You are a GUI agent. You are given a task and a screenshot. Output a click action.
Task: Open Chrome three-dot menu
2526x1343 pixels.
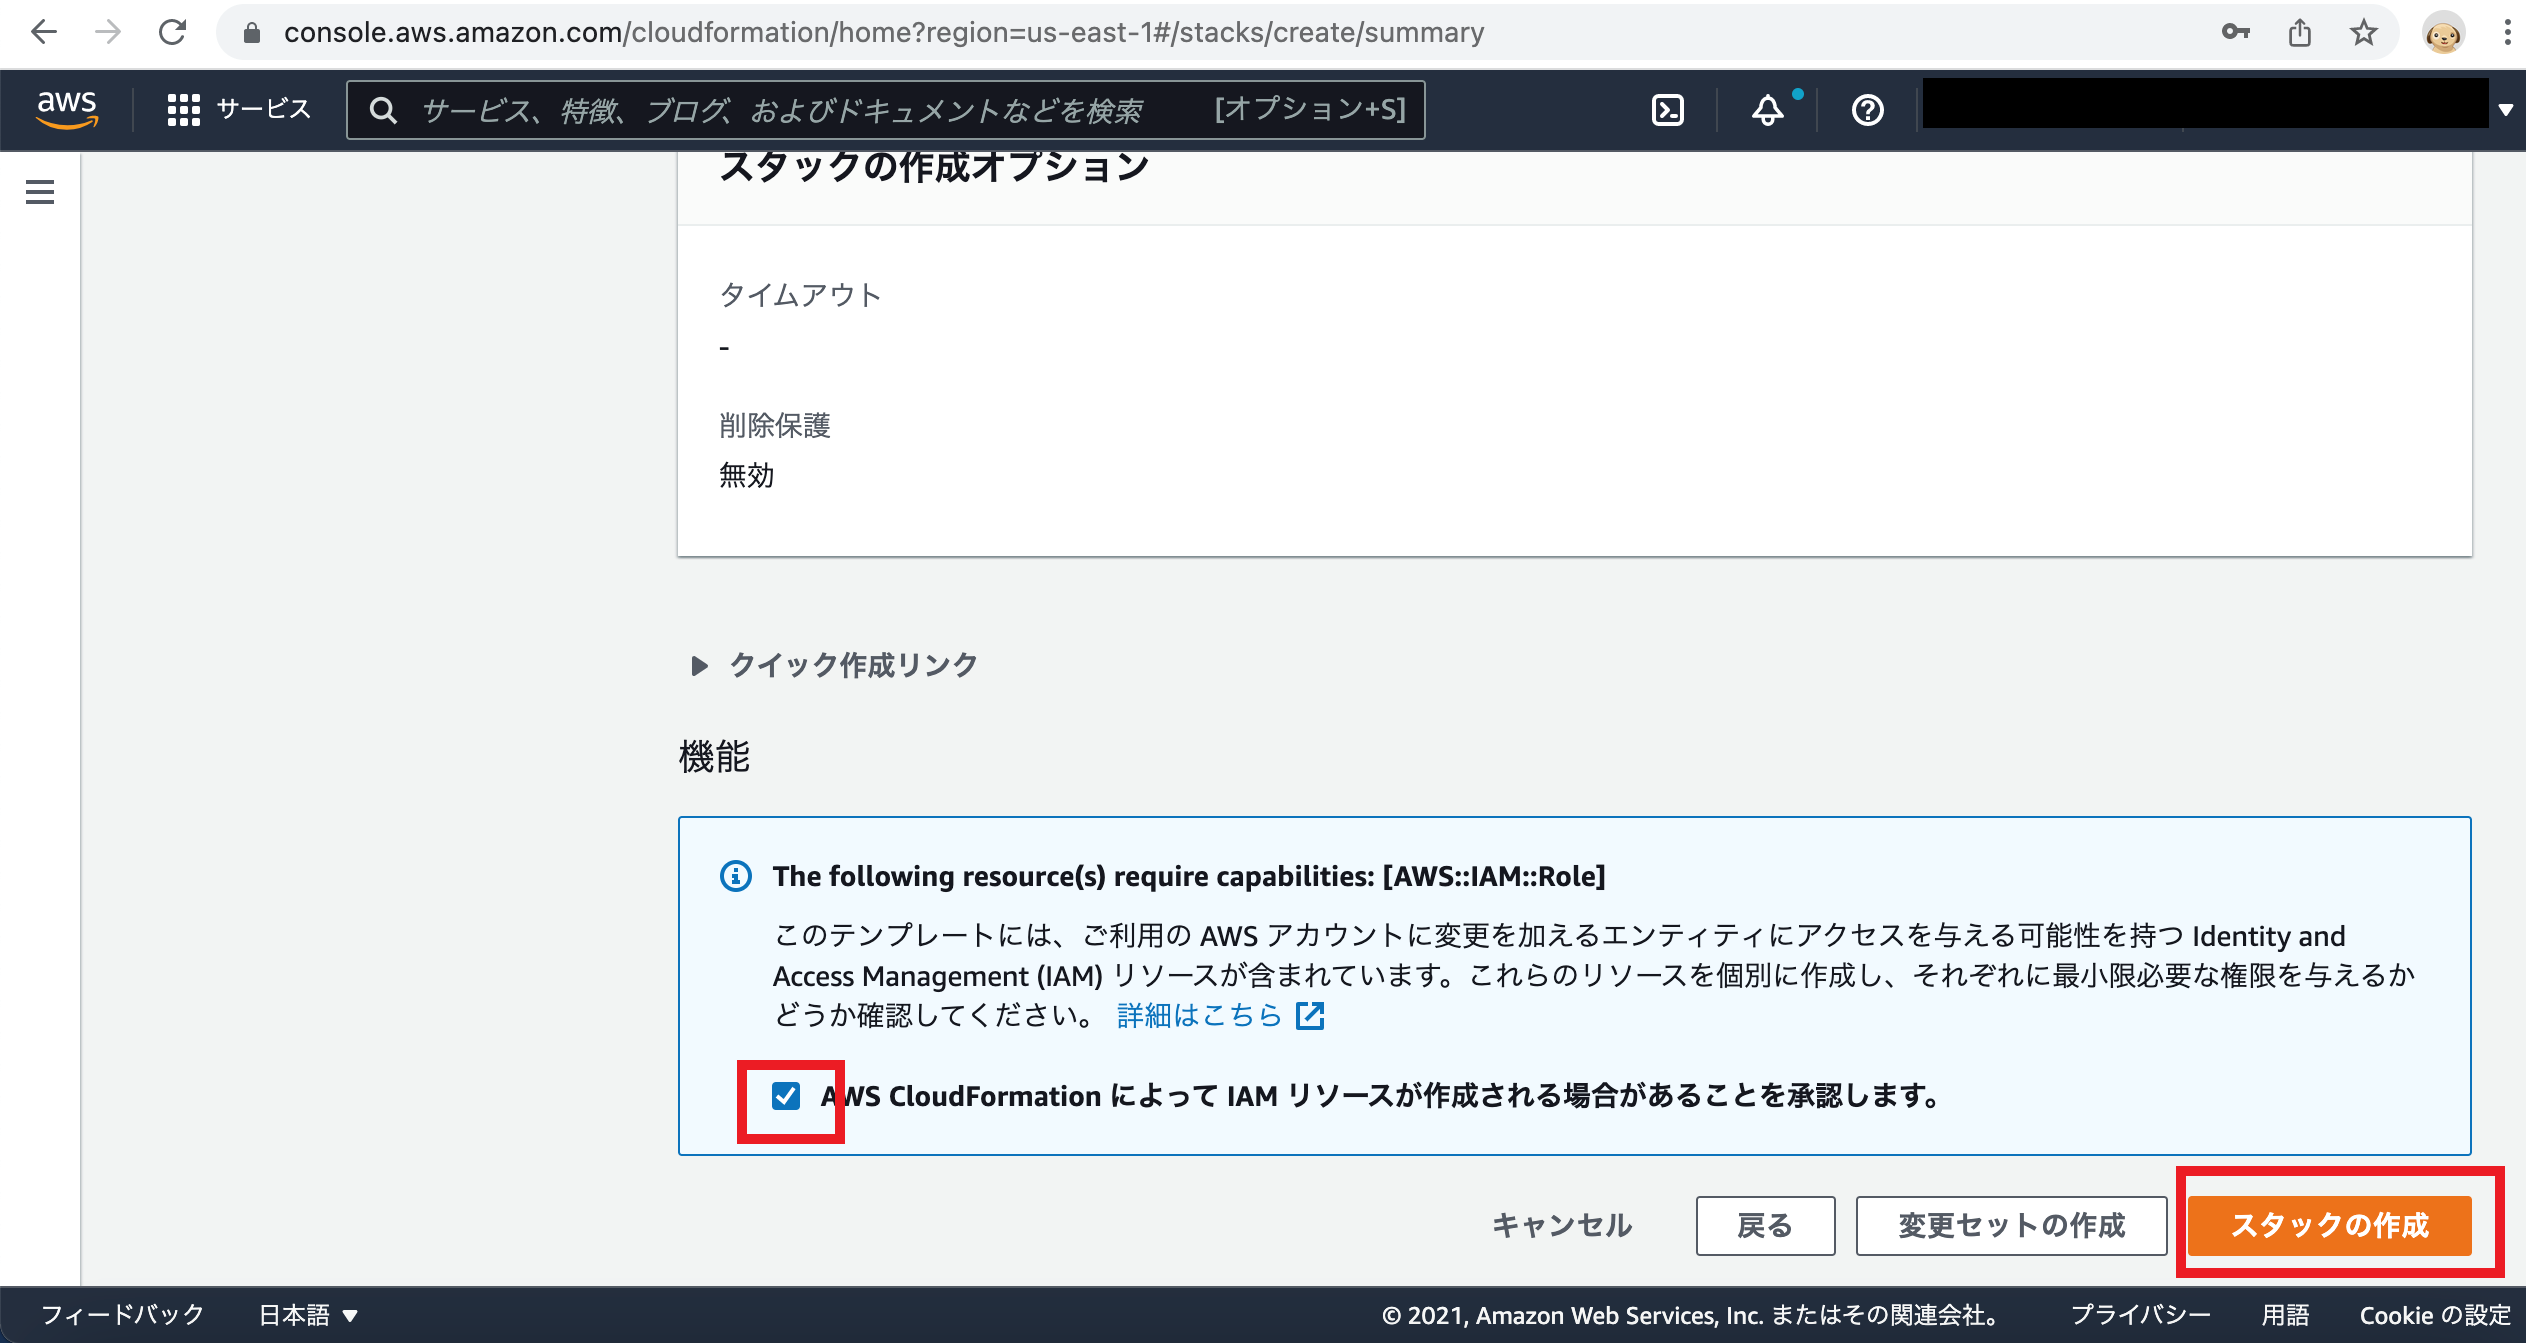tap(2507, 33)
